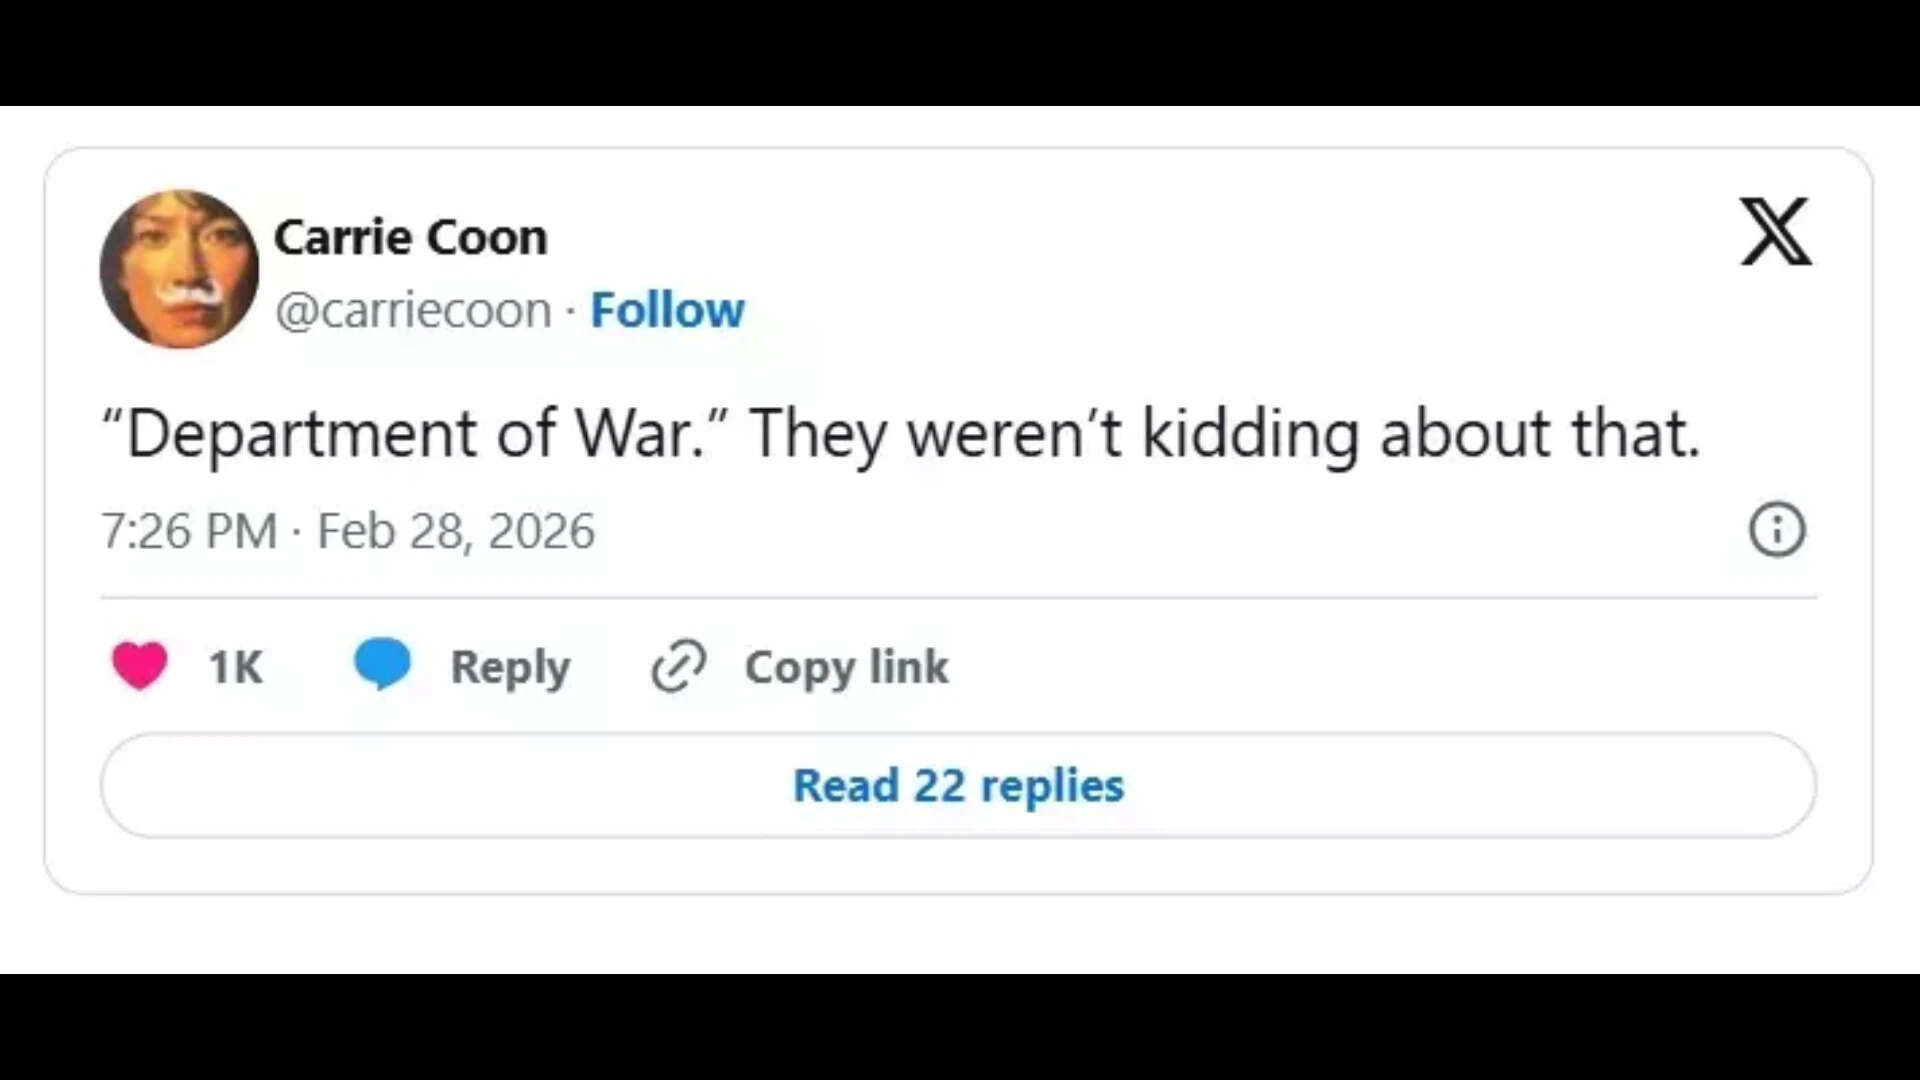1920x1080 pixels.
Task: Click the blue reply speech bubble icon
Action: coord(382,663)
